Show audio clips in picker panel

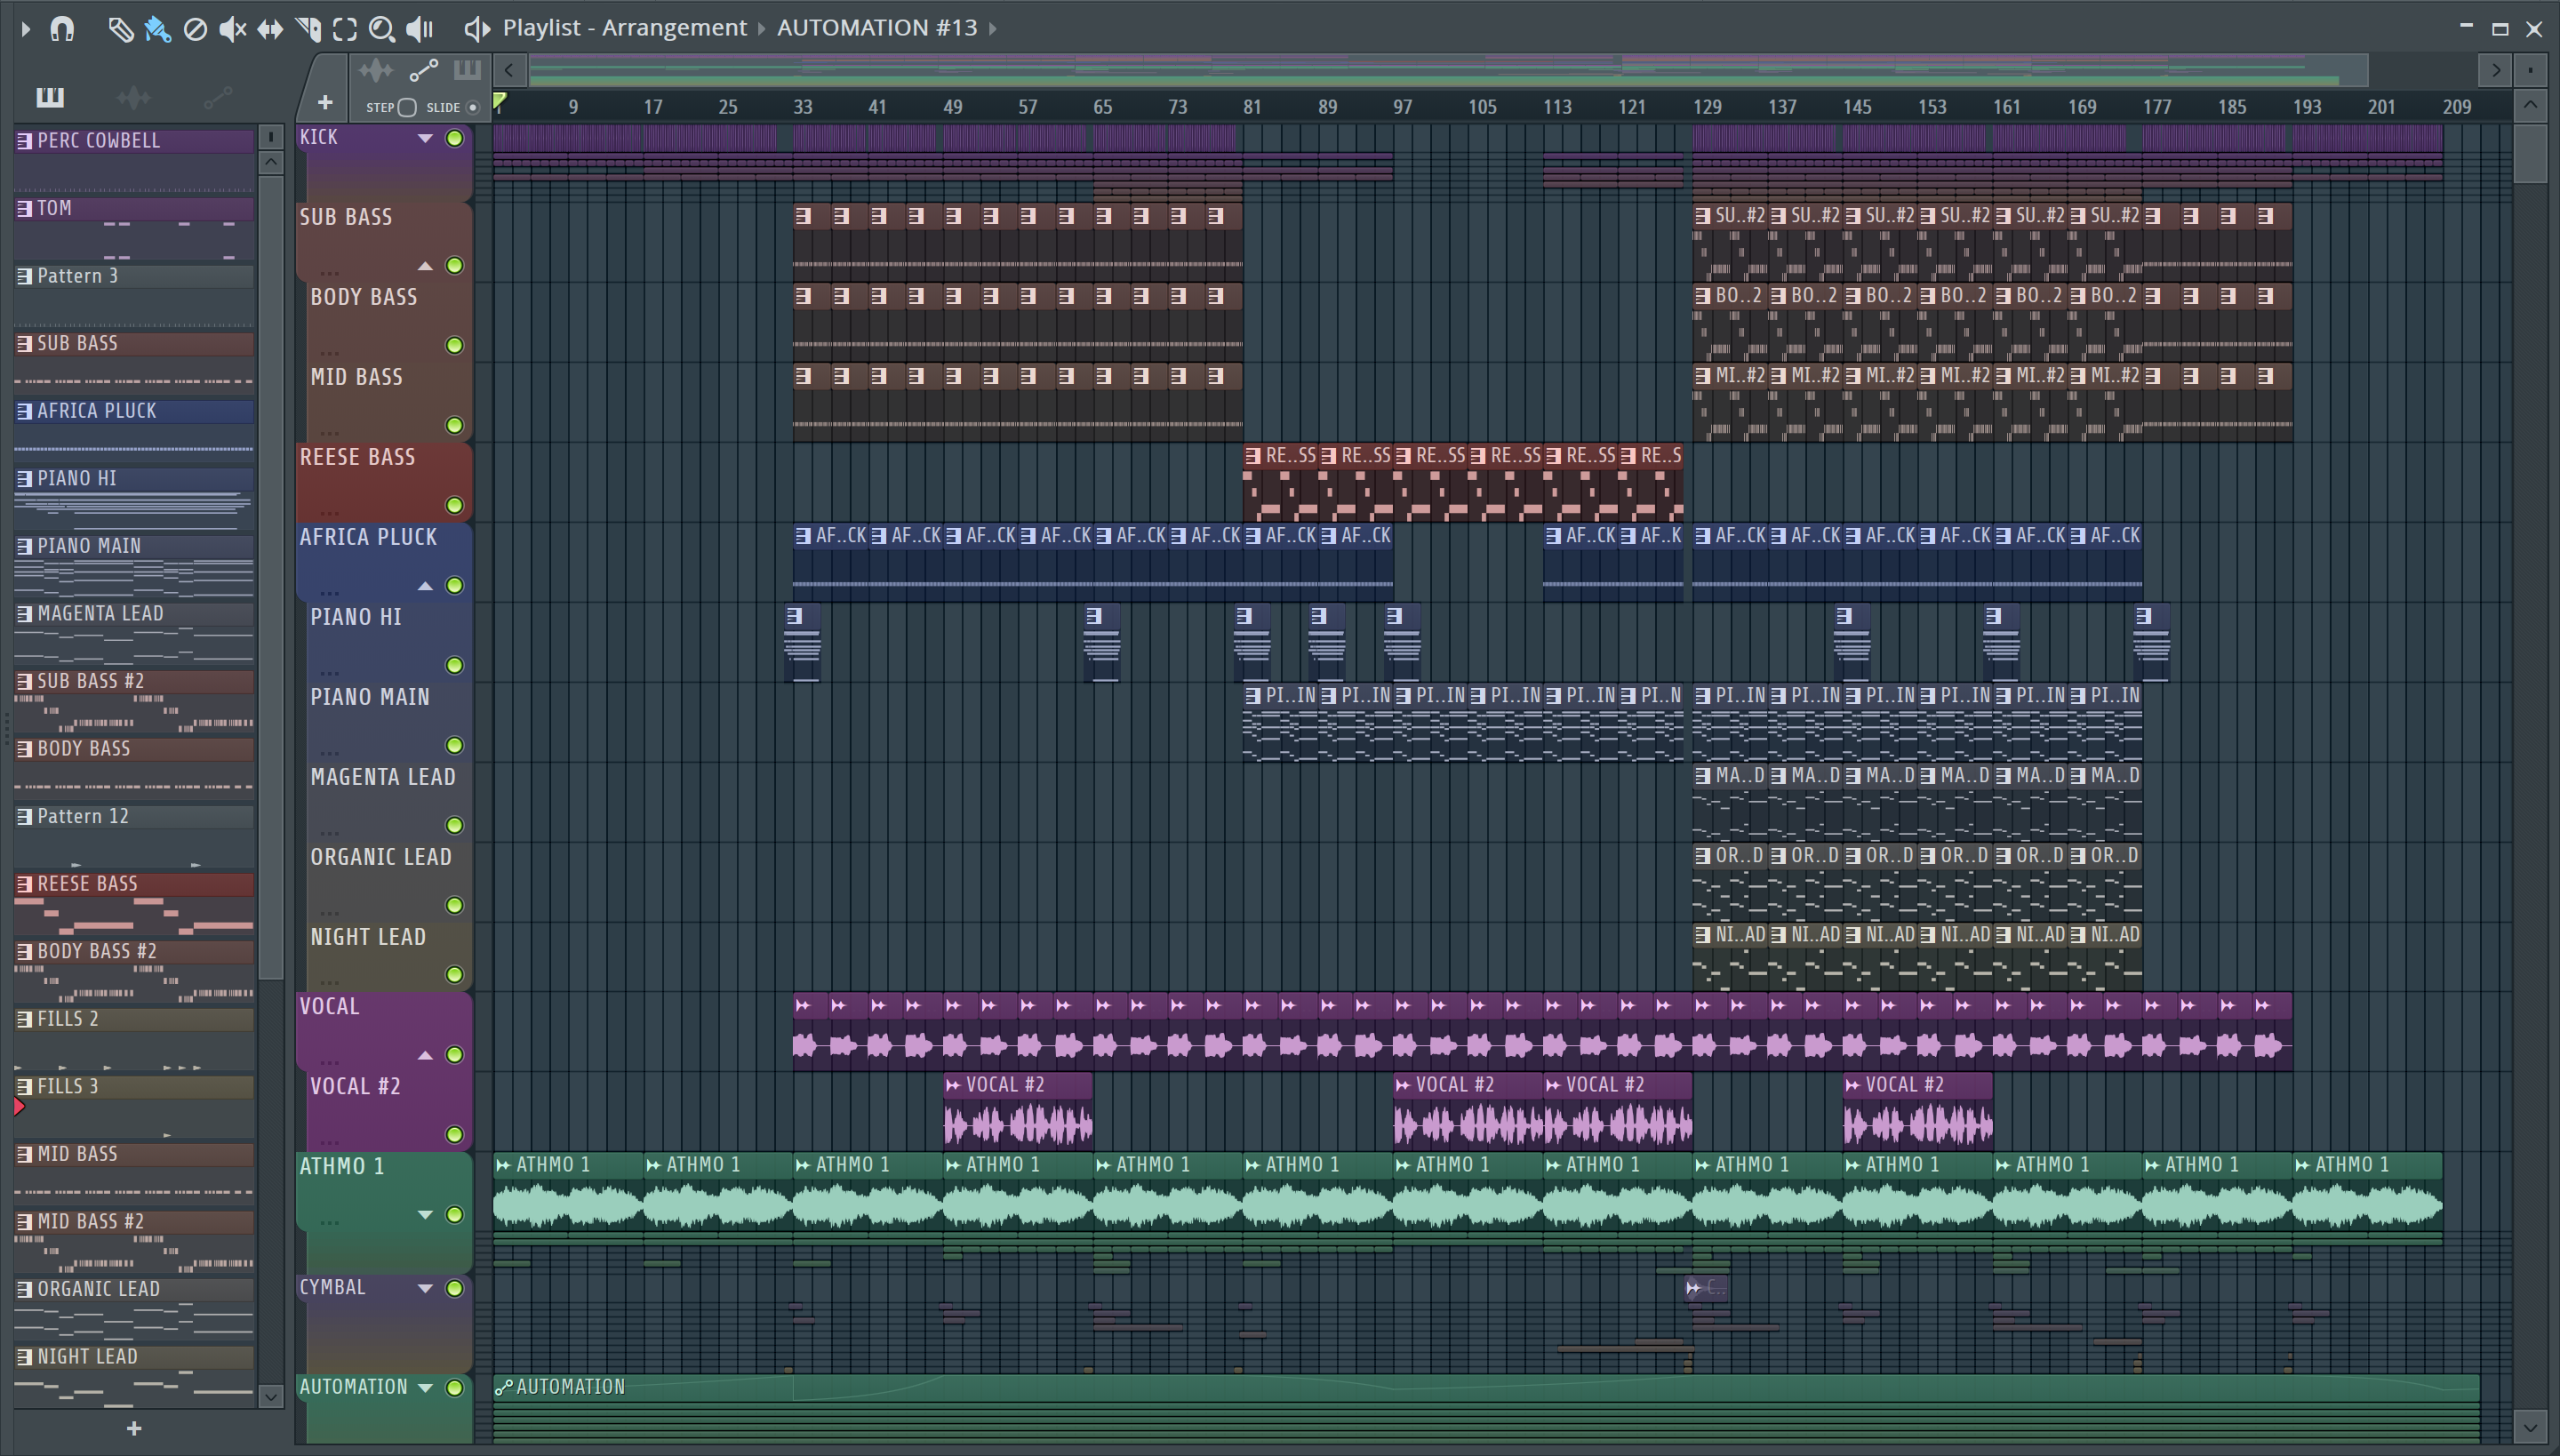coord(133,97)
